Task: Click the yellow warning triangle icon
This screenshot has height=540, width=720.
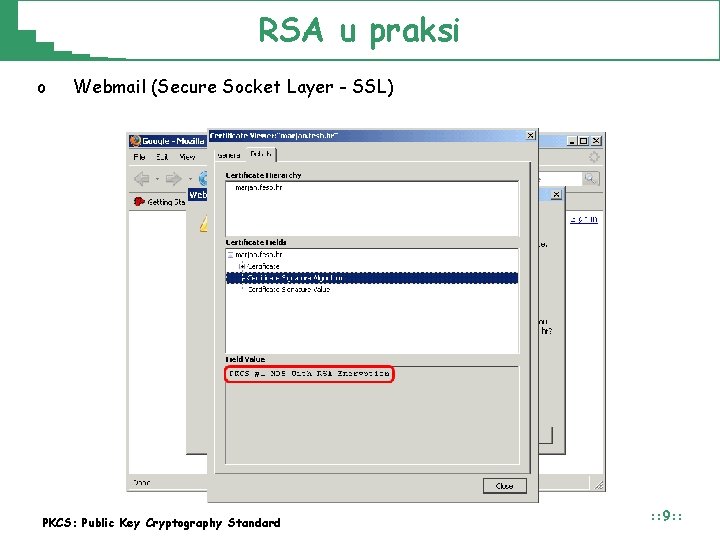Action: (x=203, y=224)
